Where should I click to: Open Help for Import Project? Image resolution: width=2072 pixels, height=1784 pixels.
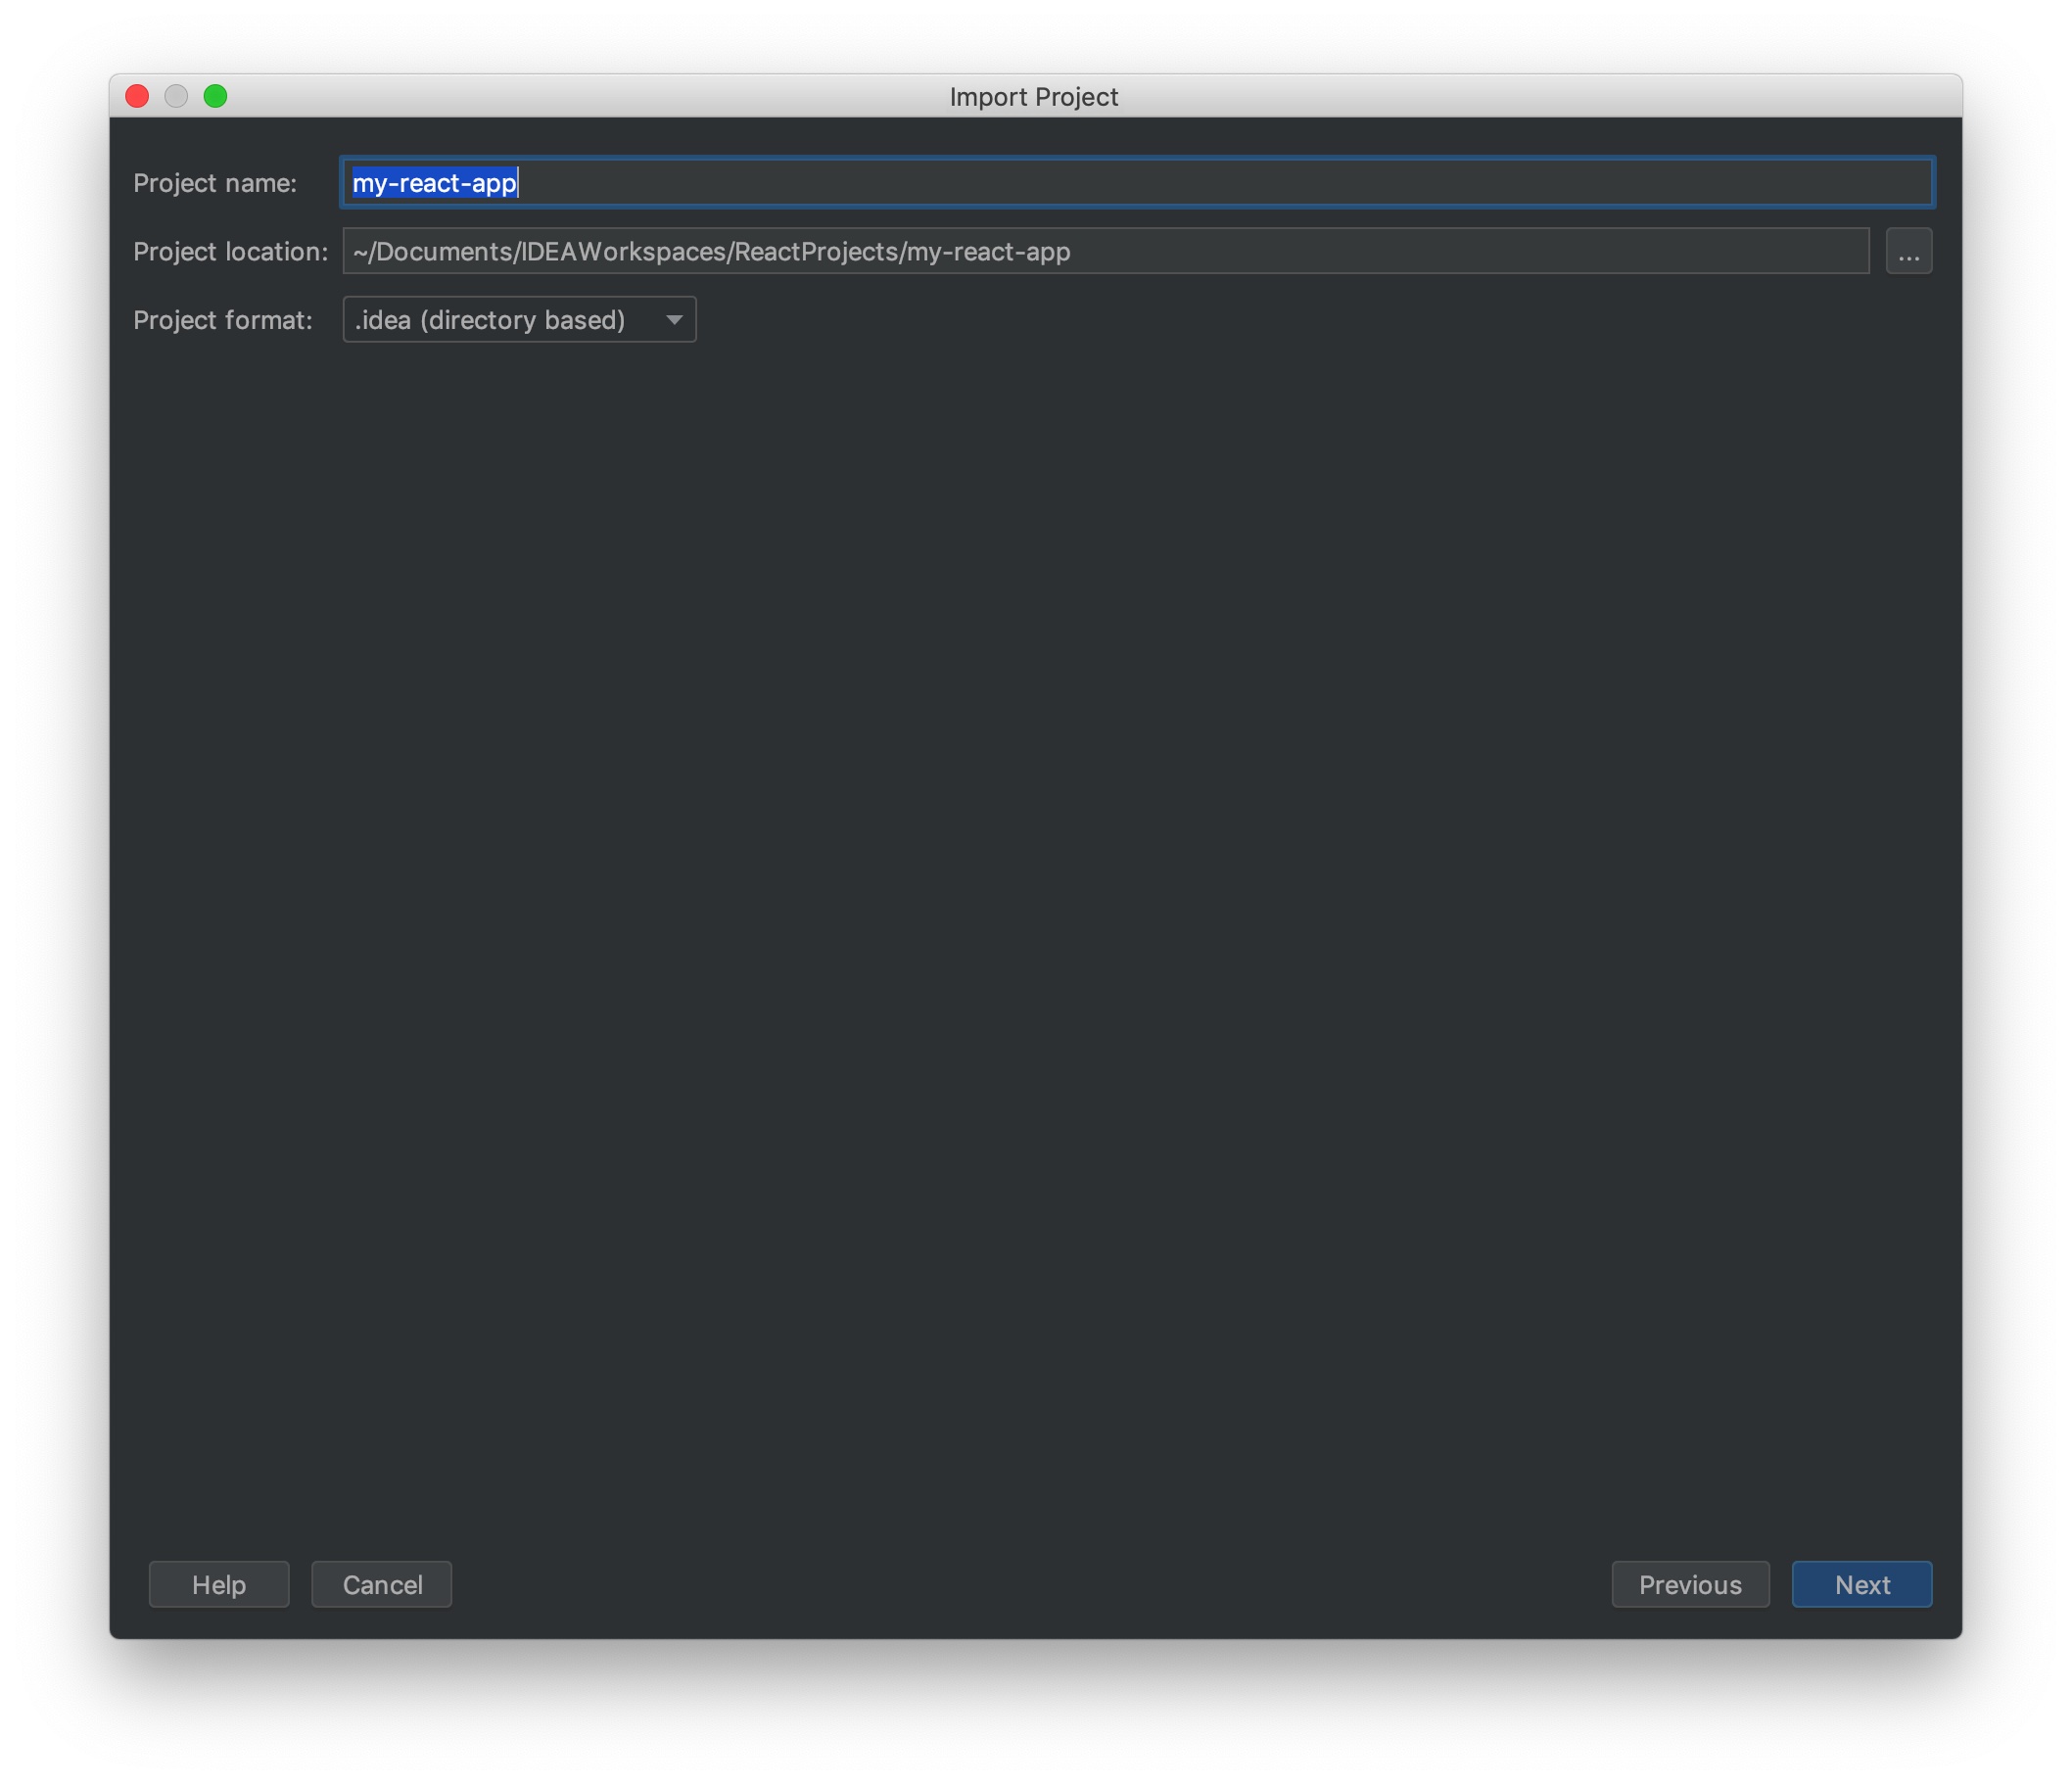click(219, 1584)
